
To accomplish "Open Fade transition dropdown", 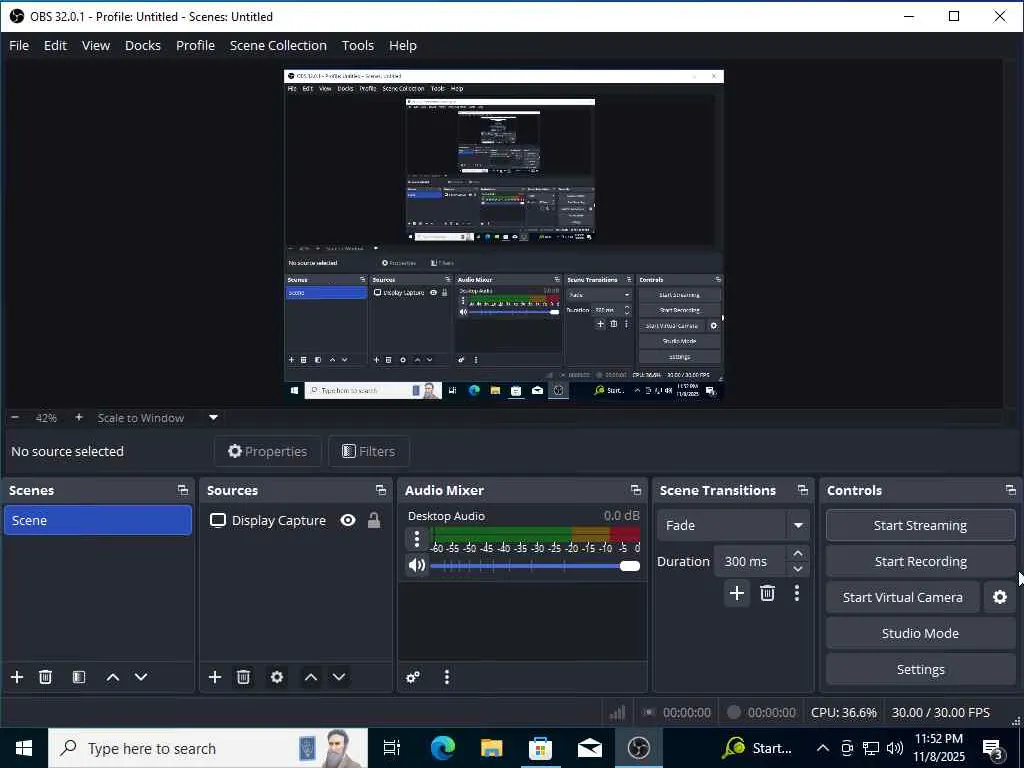I will (x=733, y=525).
